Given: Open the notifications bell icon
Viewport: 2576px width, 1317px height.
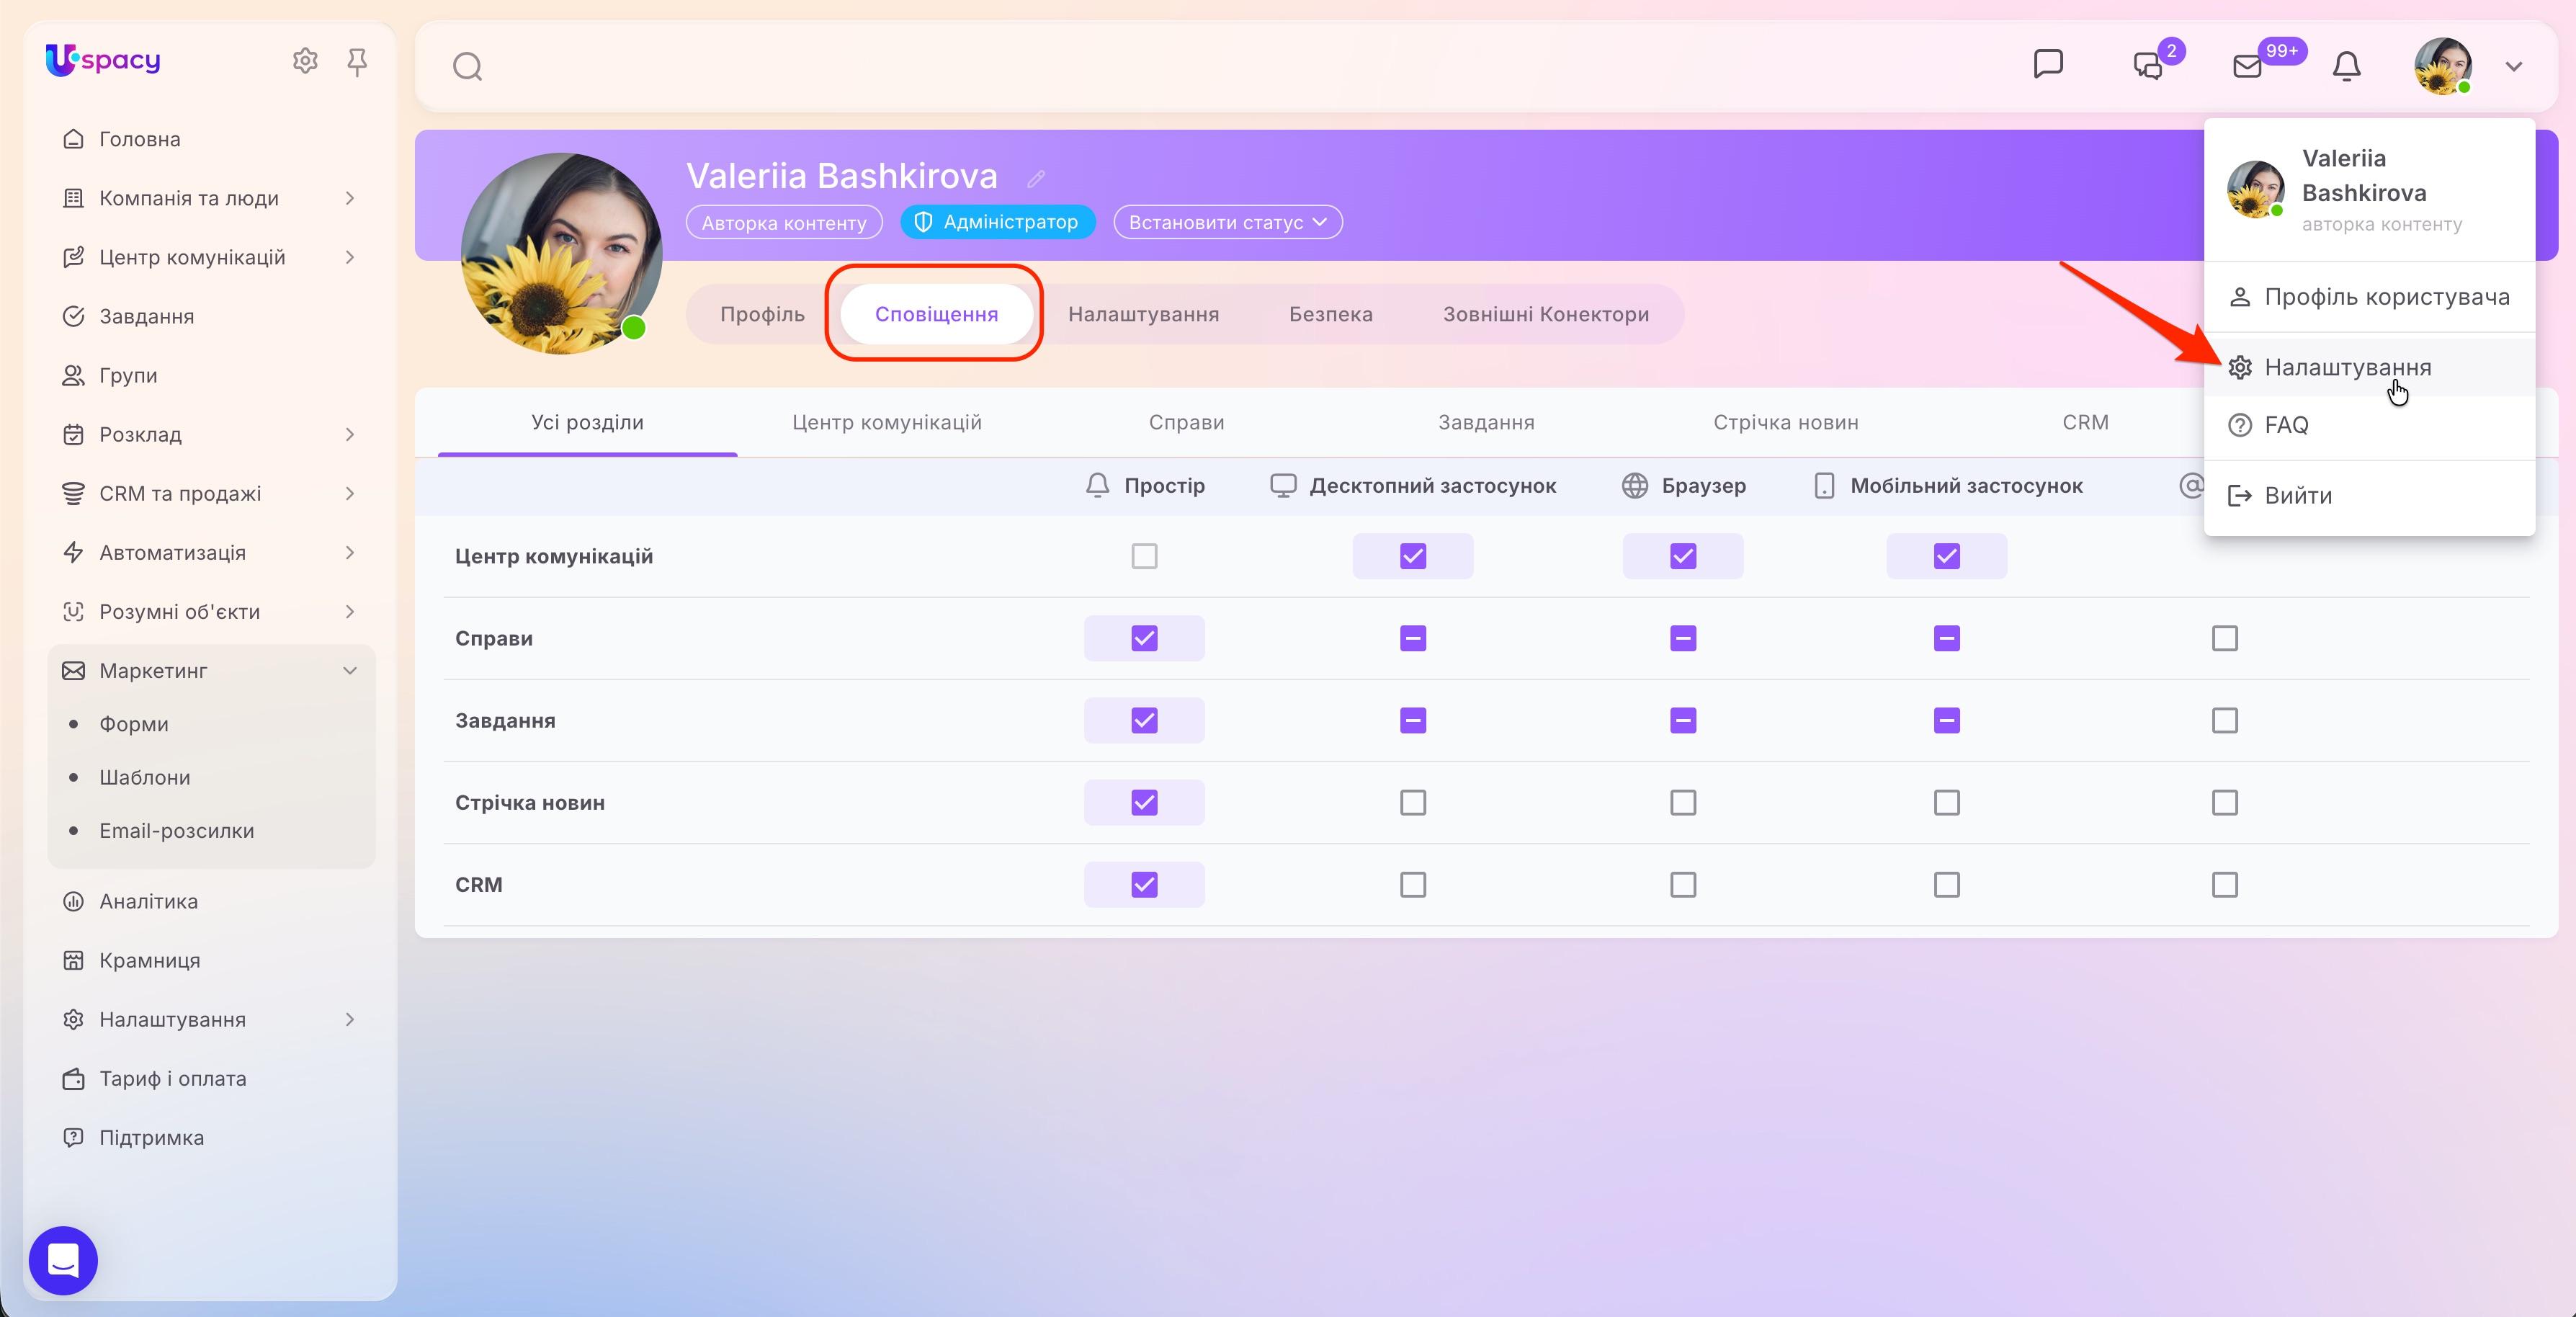Looking at the screenshot, I should [x=2346, y=66].
